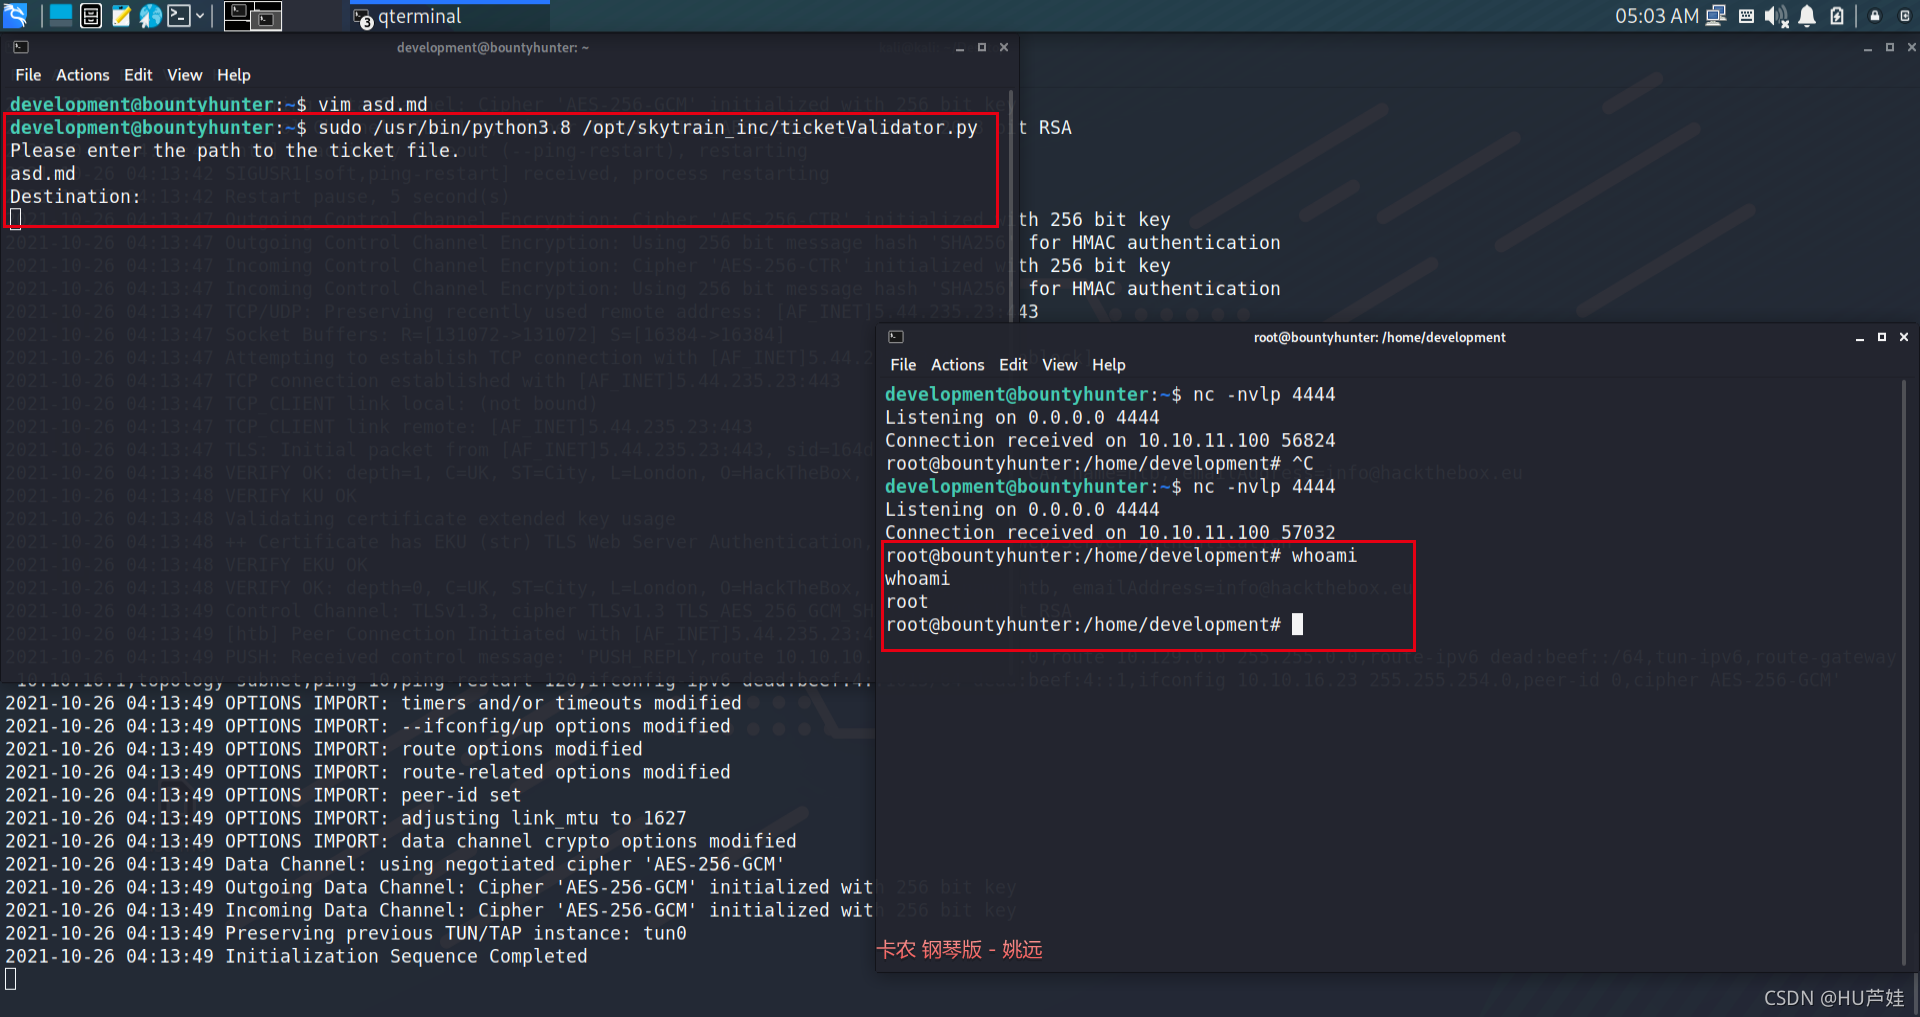Screen dimensions: 1920x1017
Task: Launch the web browser globe icon
Action: click(x=150, y=15)
